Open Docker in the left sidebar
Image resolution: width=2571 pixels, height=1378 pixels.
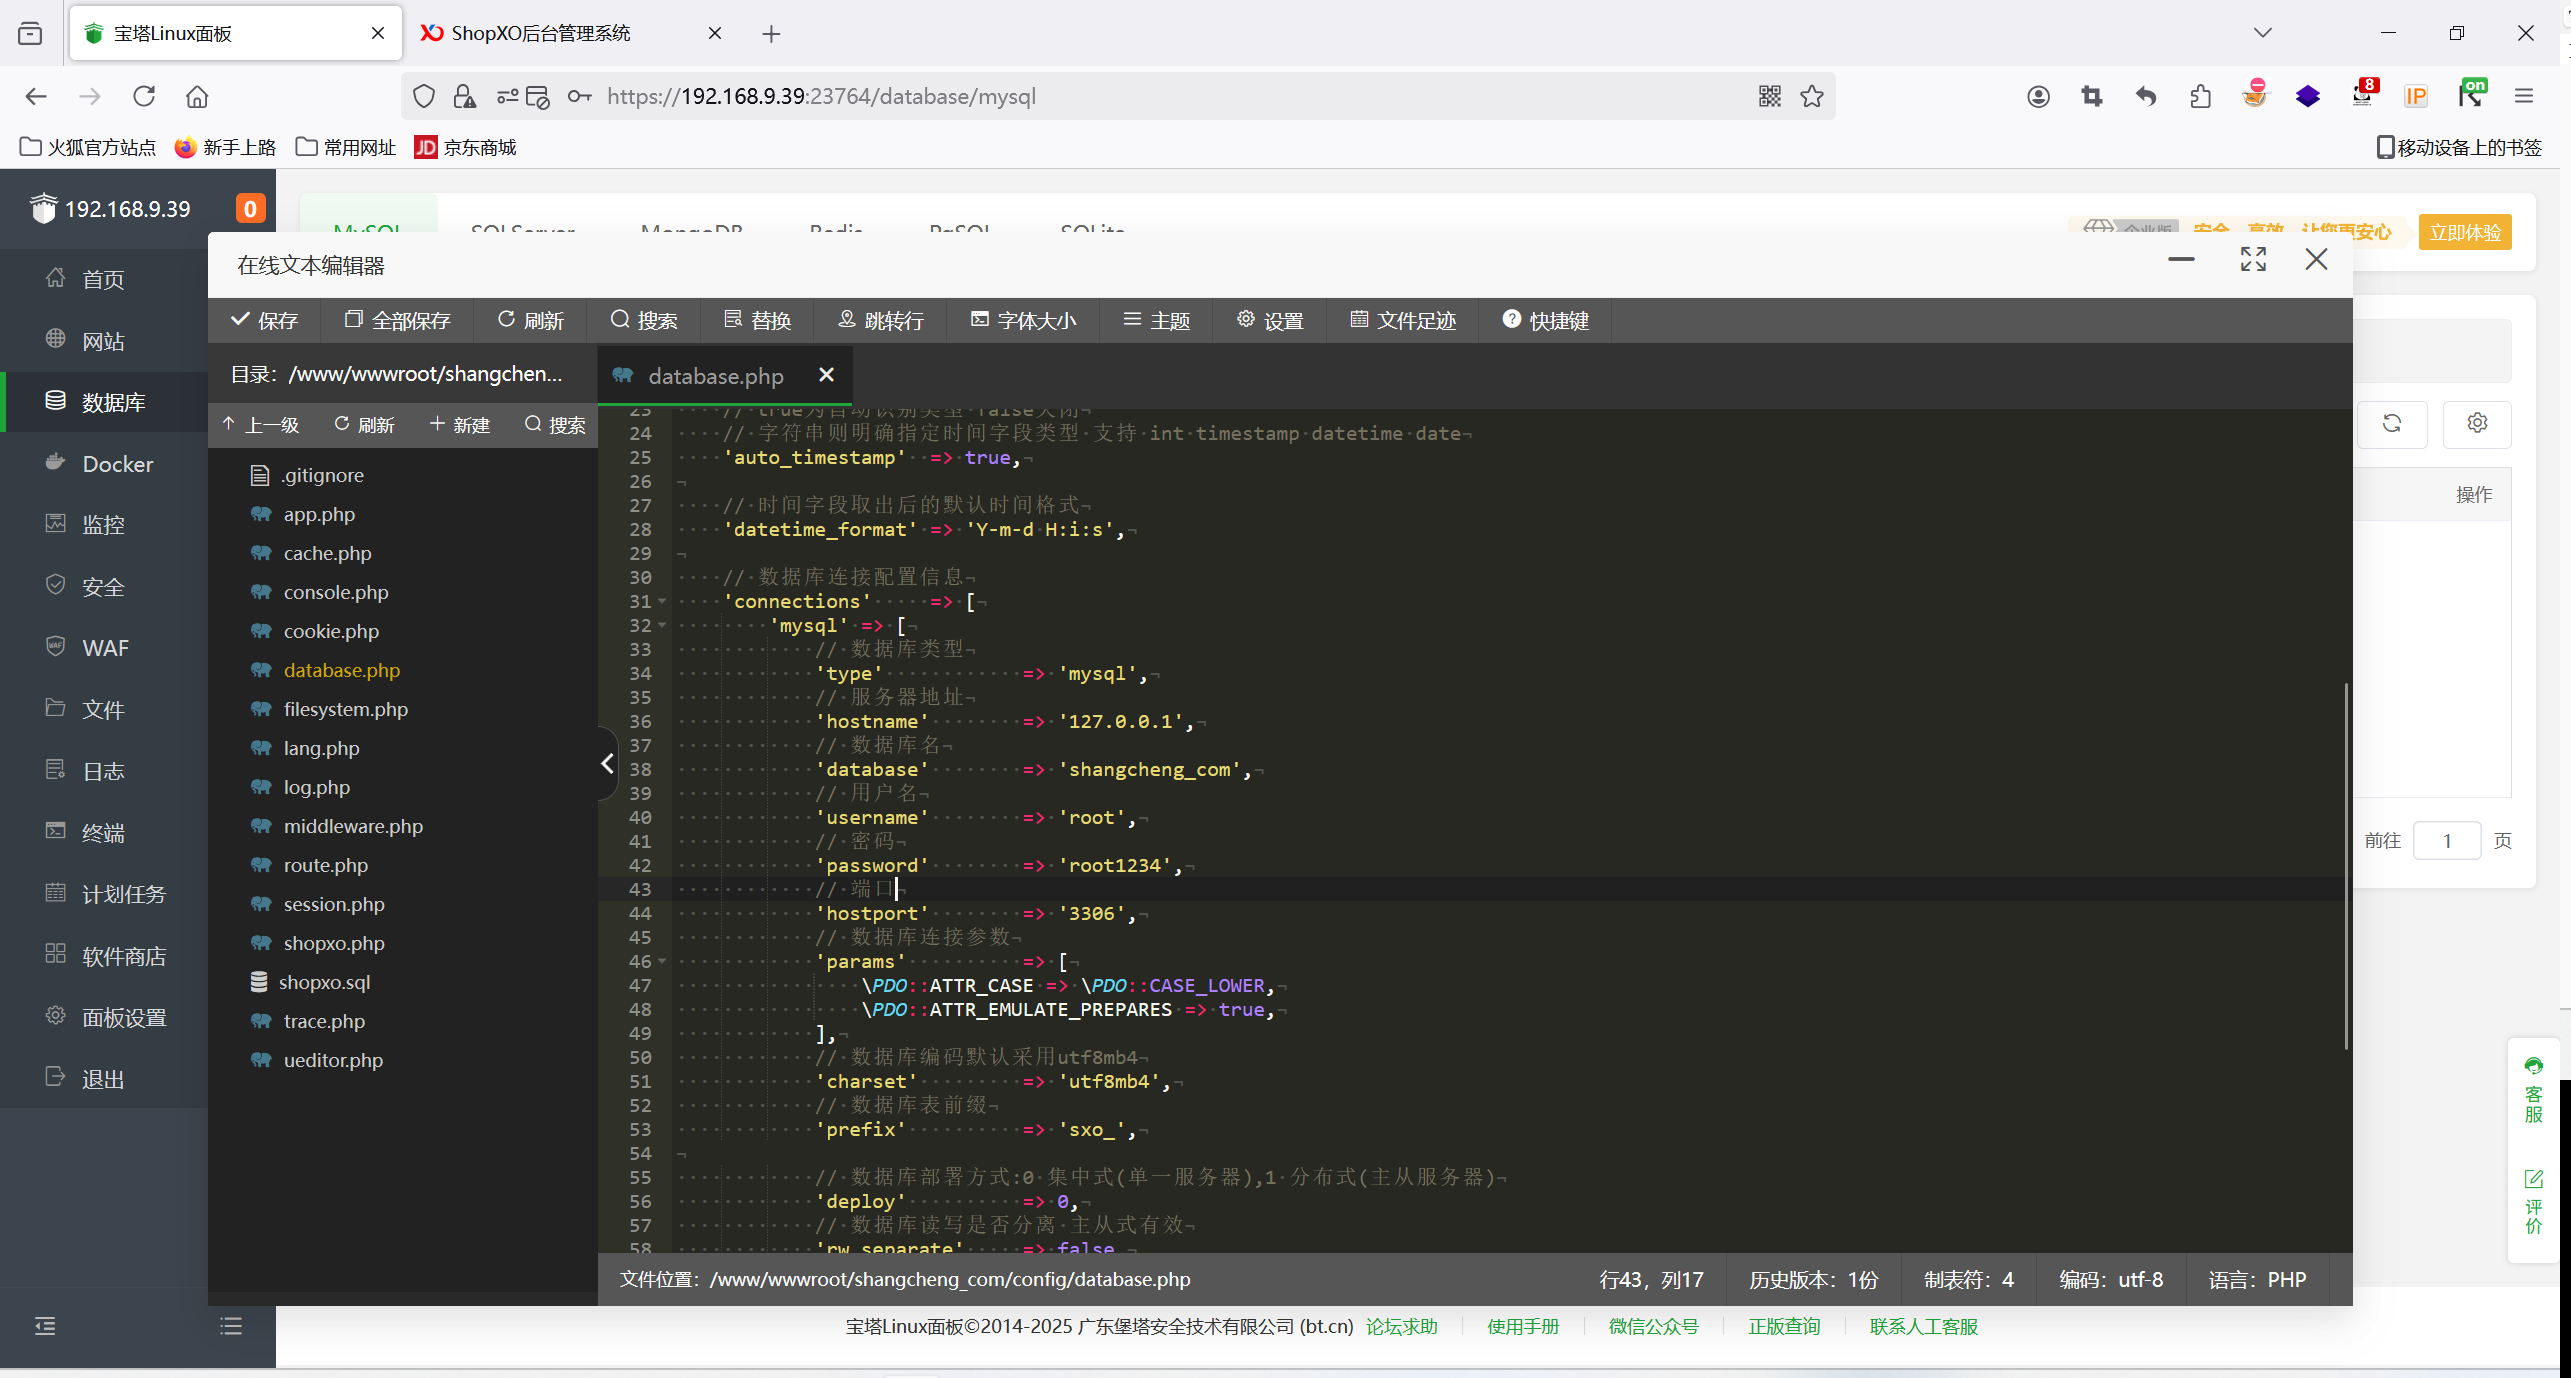point(117,464)
